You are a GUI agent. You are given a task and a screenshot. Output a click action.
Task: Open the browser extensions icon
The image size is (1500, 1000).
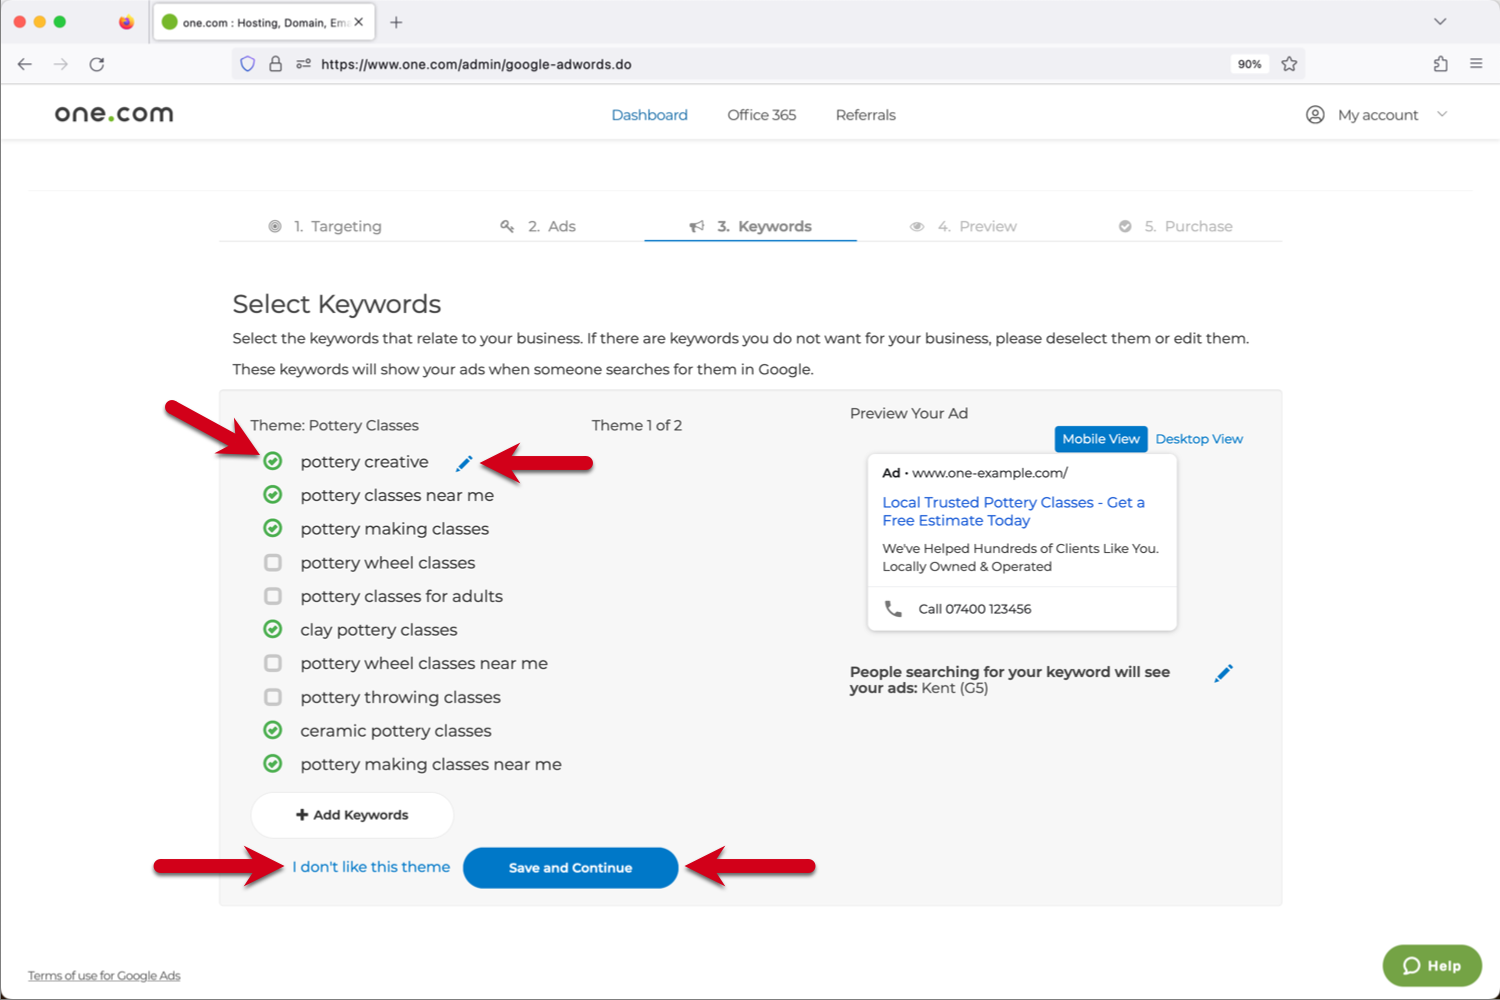[x=1440, y=64]
